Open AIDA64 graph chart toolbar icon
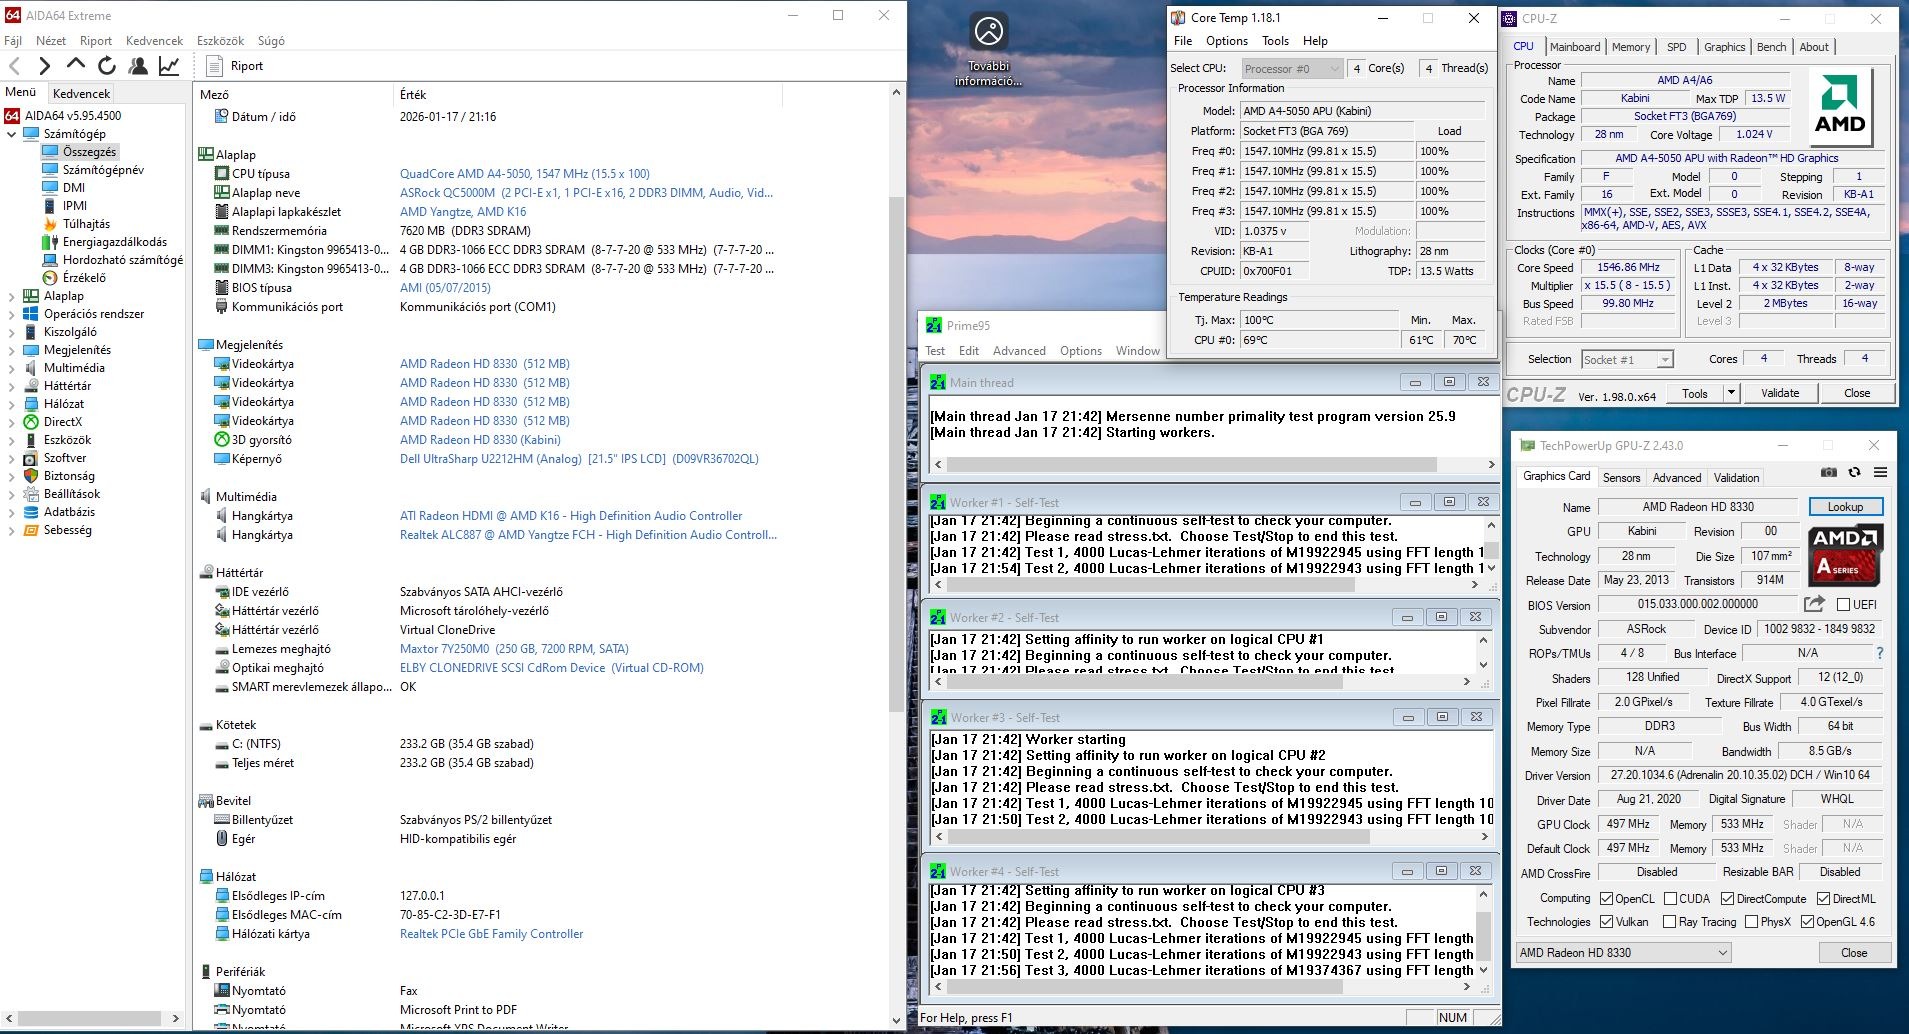The image size is (1909, 1034). click(169, 66)
